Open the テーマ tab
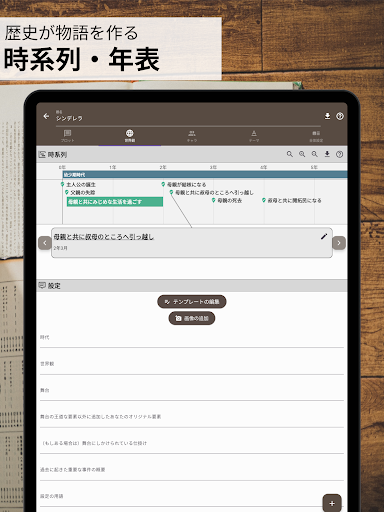 (x=254, y=136)
